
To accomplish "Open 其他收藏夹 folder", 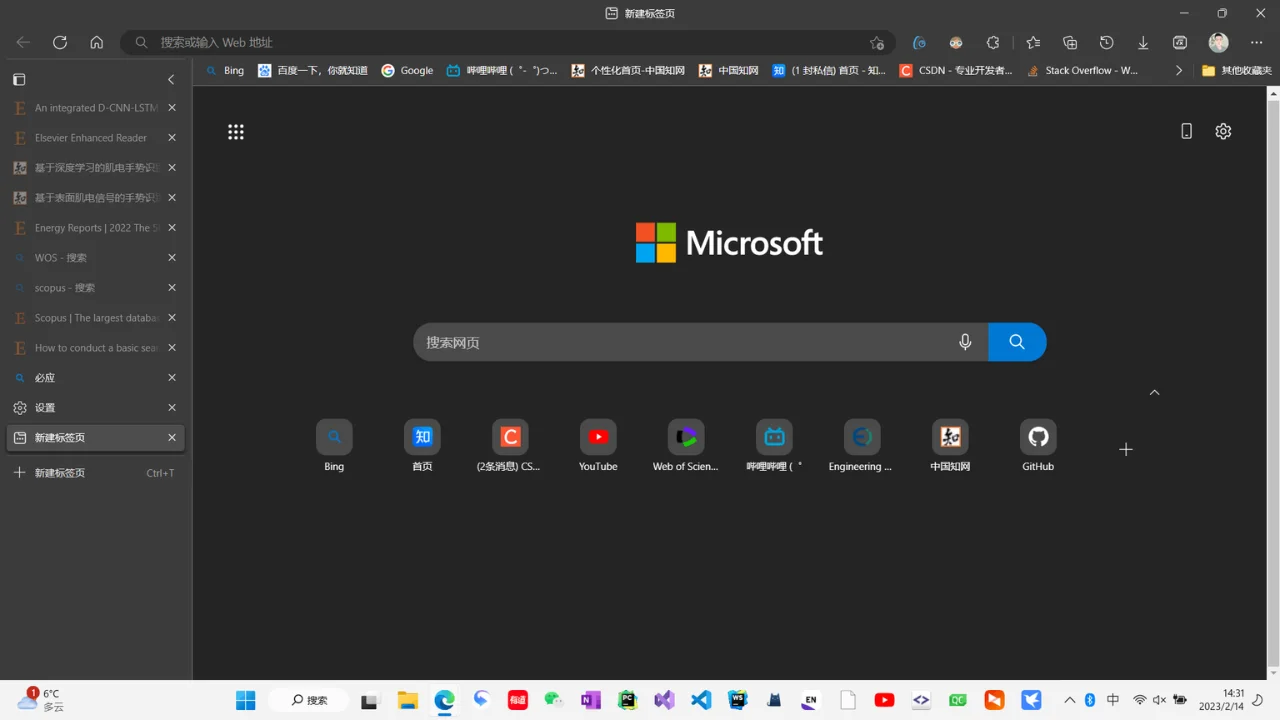I will (x=1236, y=71).
